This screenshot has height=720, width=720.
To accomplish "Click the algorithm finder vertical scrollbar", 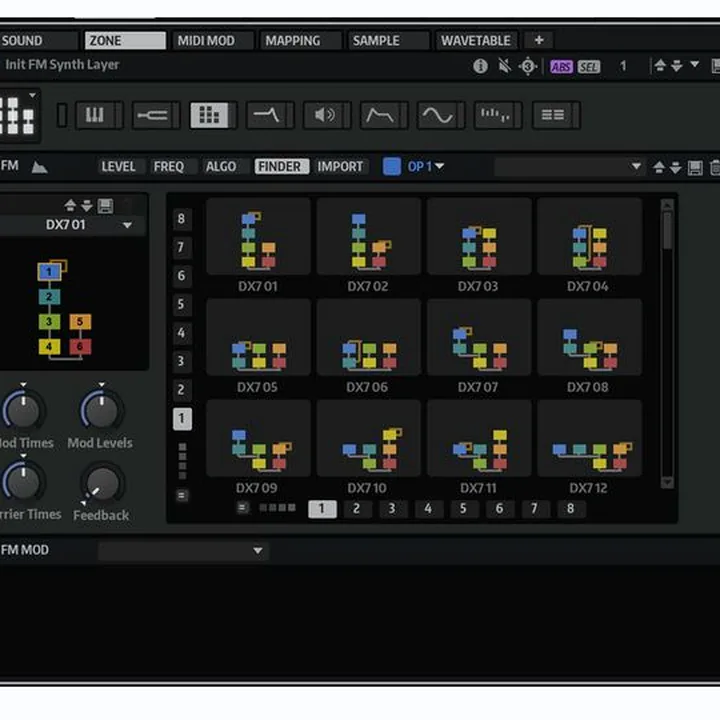I will 667,344.
